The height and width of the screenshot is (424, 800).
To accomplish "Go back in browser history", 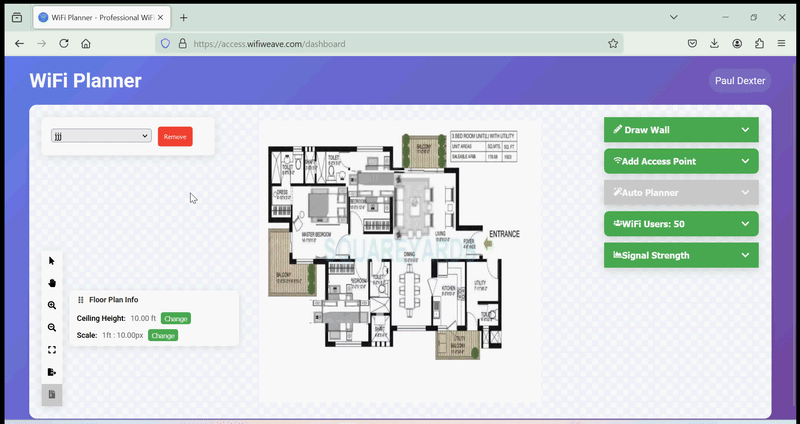I will pos(19,44).
